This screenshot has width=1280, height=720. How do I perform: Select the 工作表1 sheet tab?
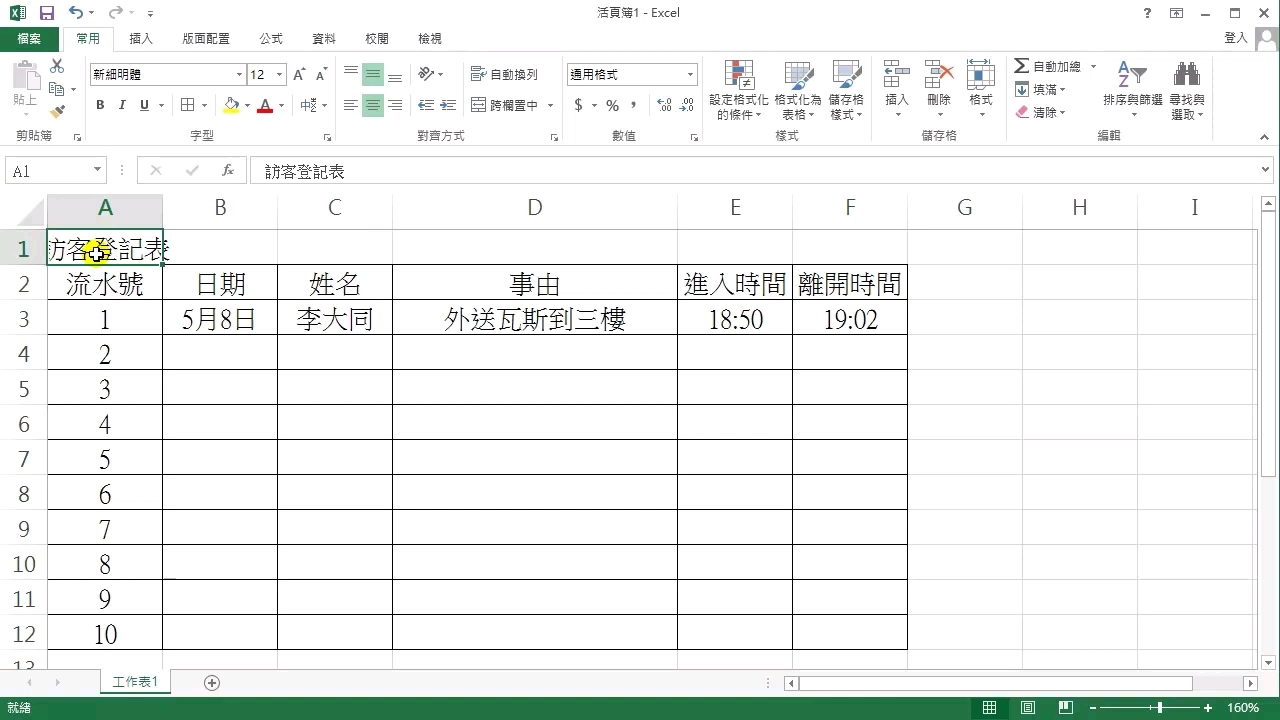click(136, 682)
